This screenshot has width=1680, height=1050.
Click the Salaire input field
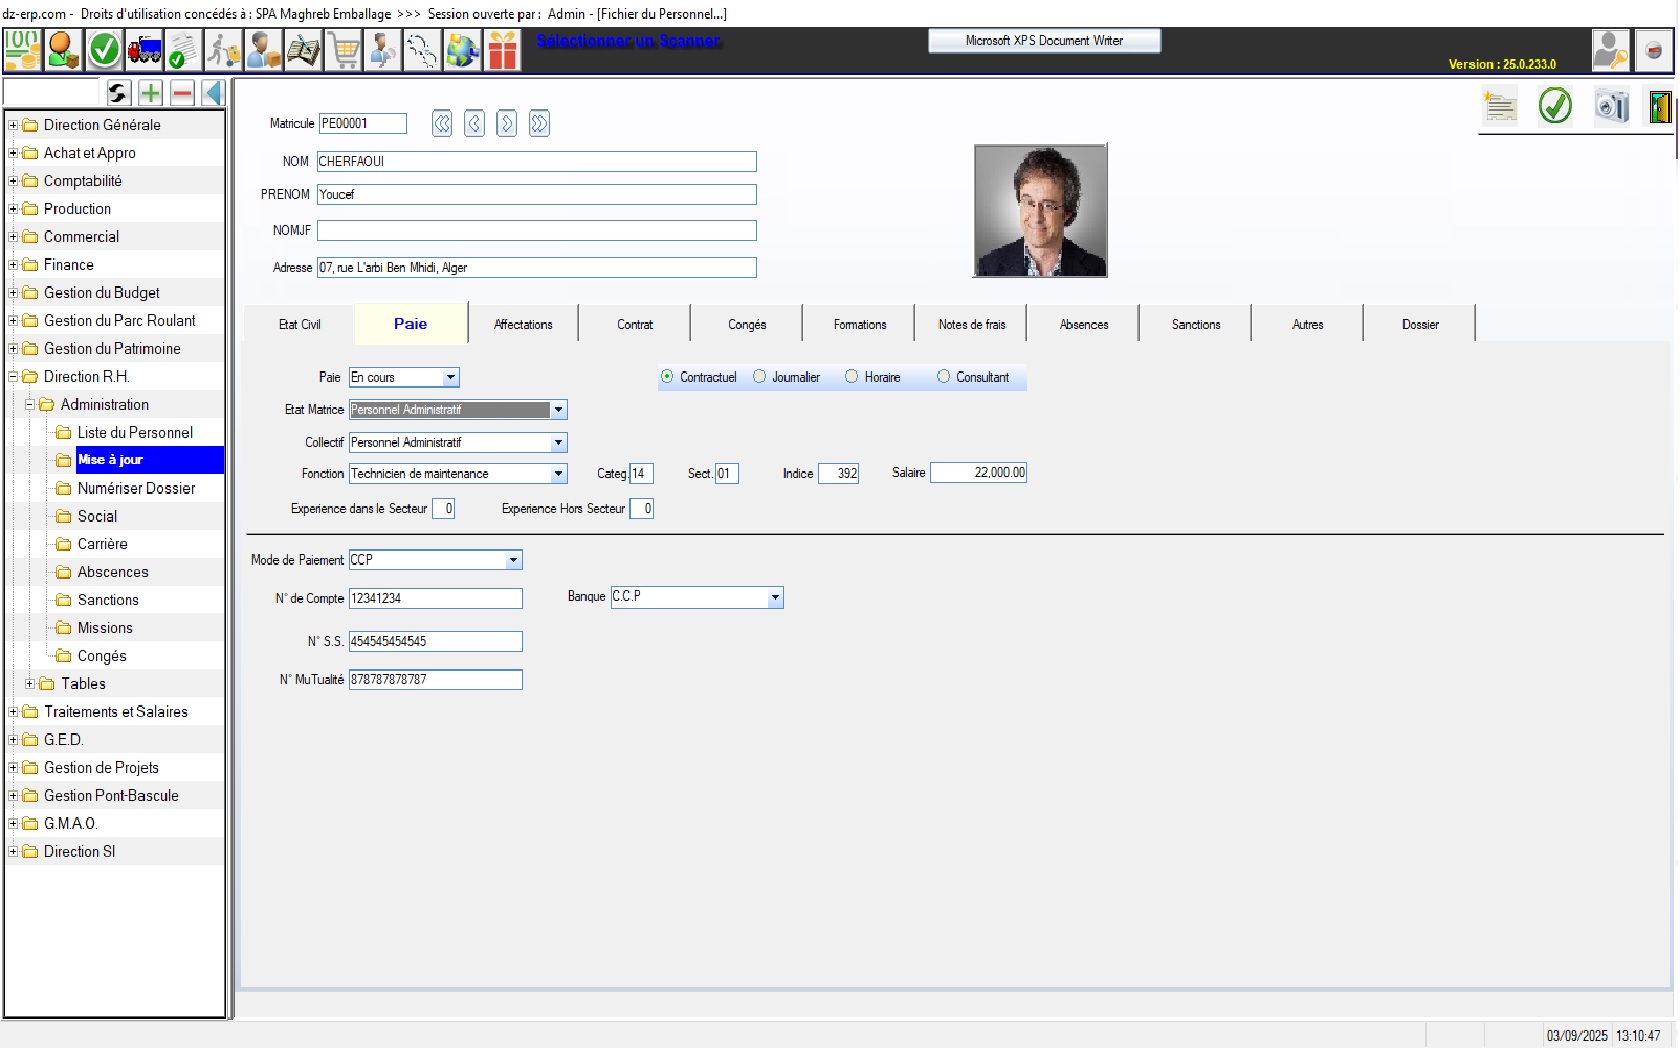(978, 473)
